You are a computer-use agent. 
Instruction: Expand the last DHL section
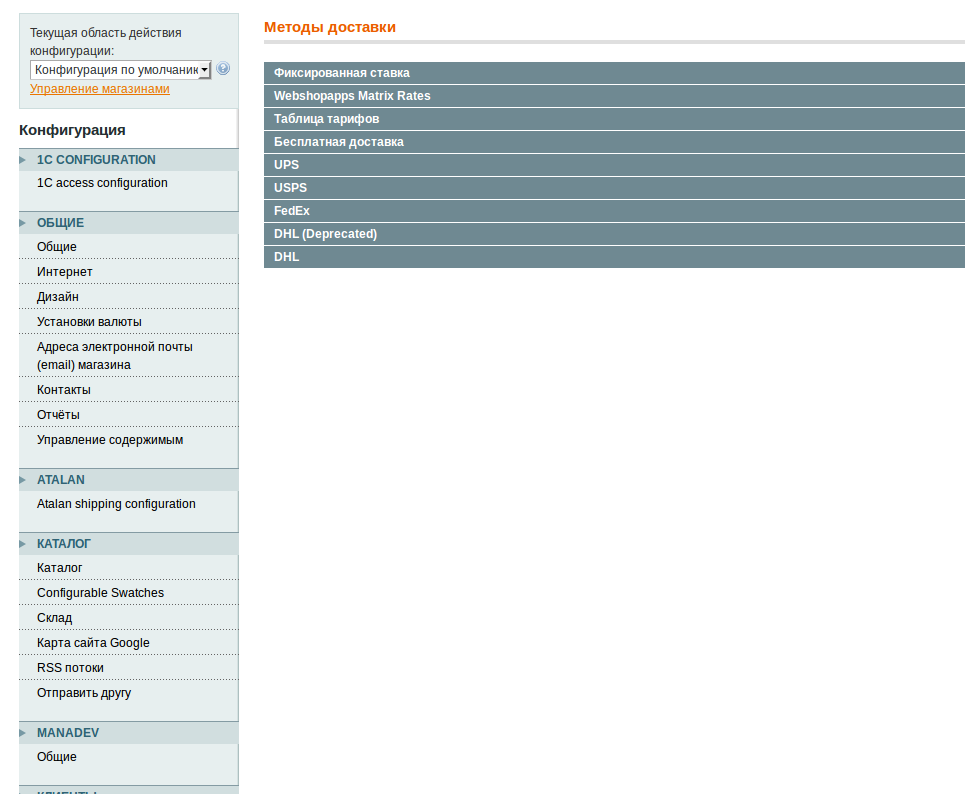coord(614,257)
